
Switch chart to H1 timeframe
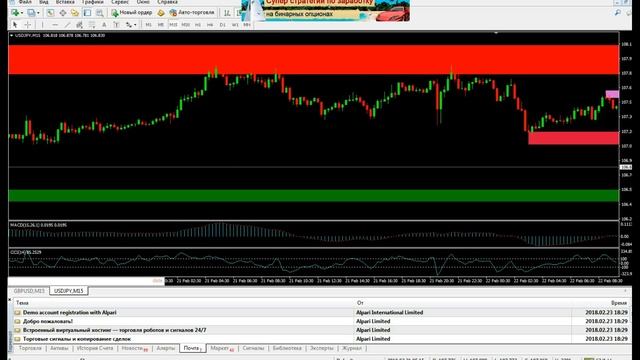click(198, 25)
